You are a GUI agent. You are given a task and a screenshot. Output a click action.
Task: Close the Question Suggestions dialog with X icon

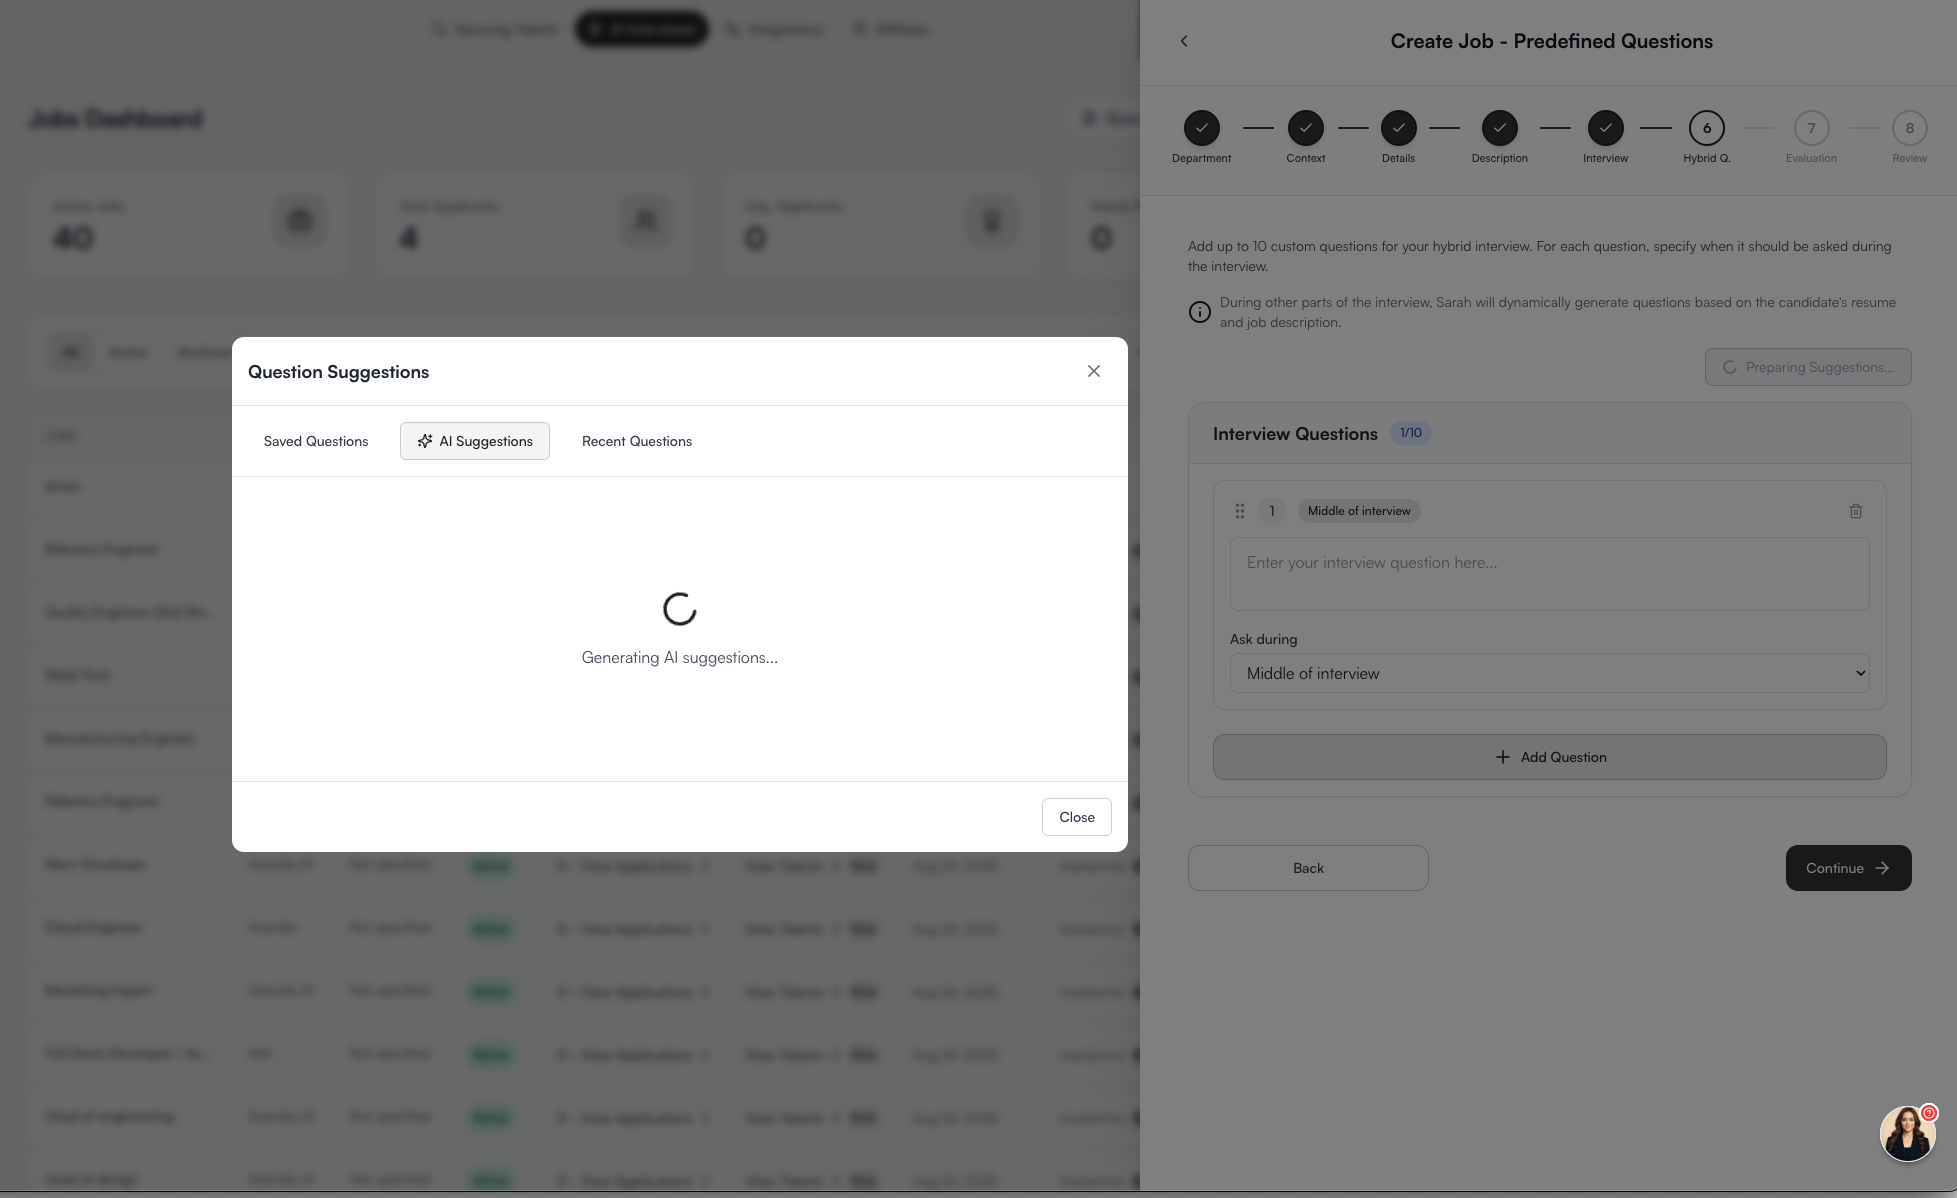[x=1093, y=371]
